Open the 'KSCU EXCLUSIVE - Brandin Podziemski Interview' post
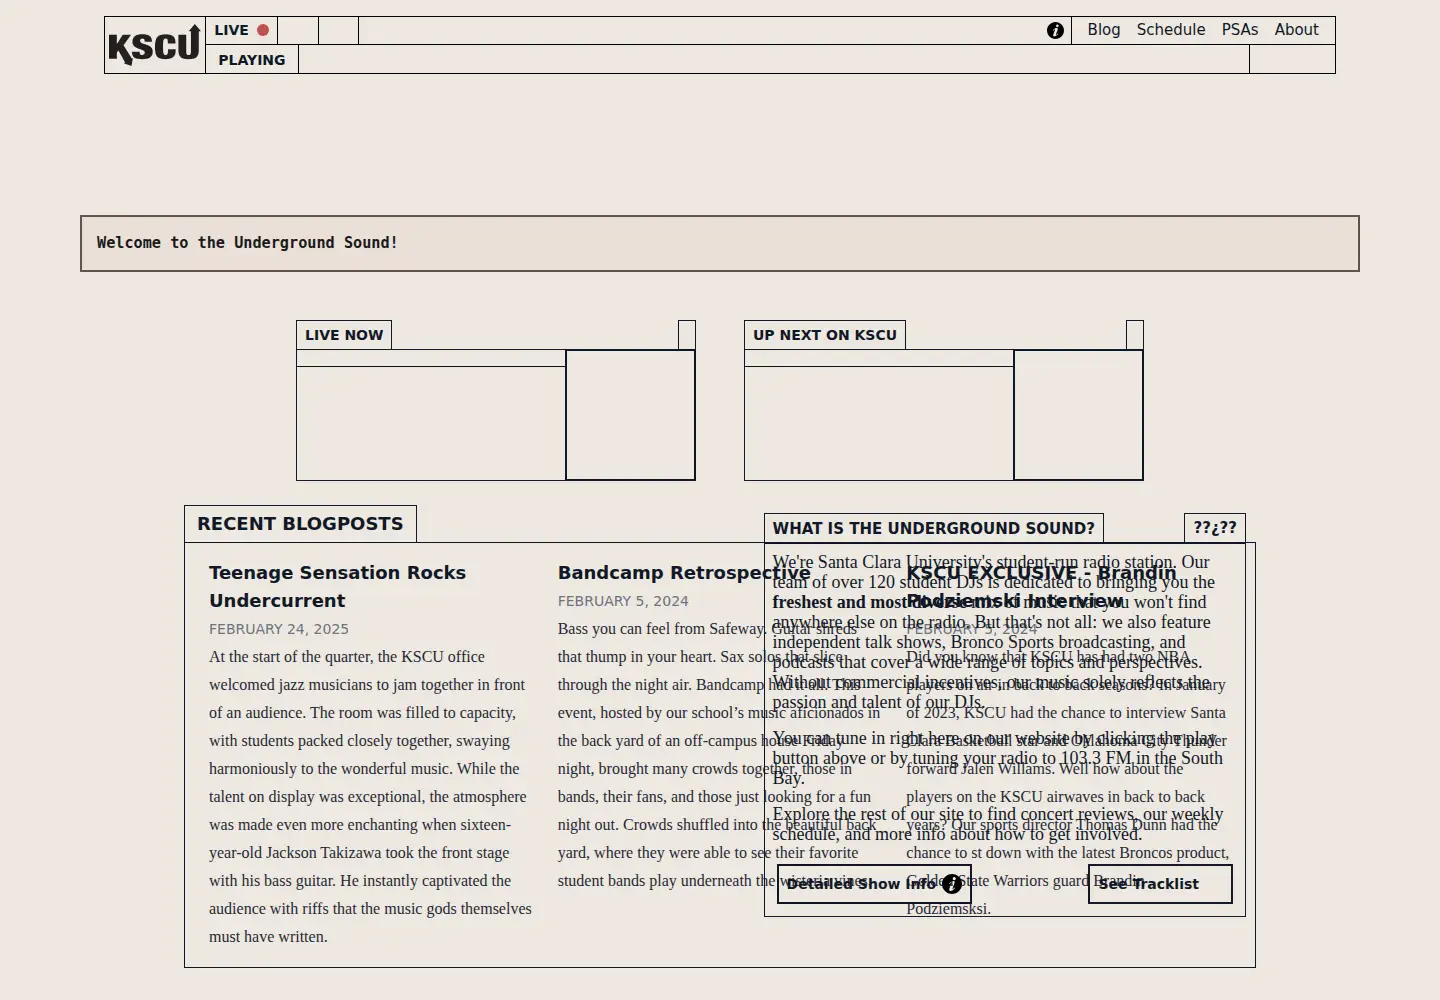The image size is (1440, 1000). 1041,587
